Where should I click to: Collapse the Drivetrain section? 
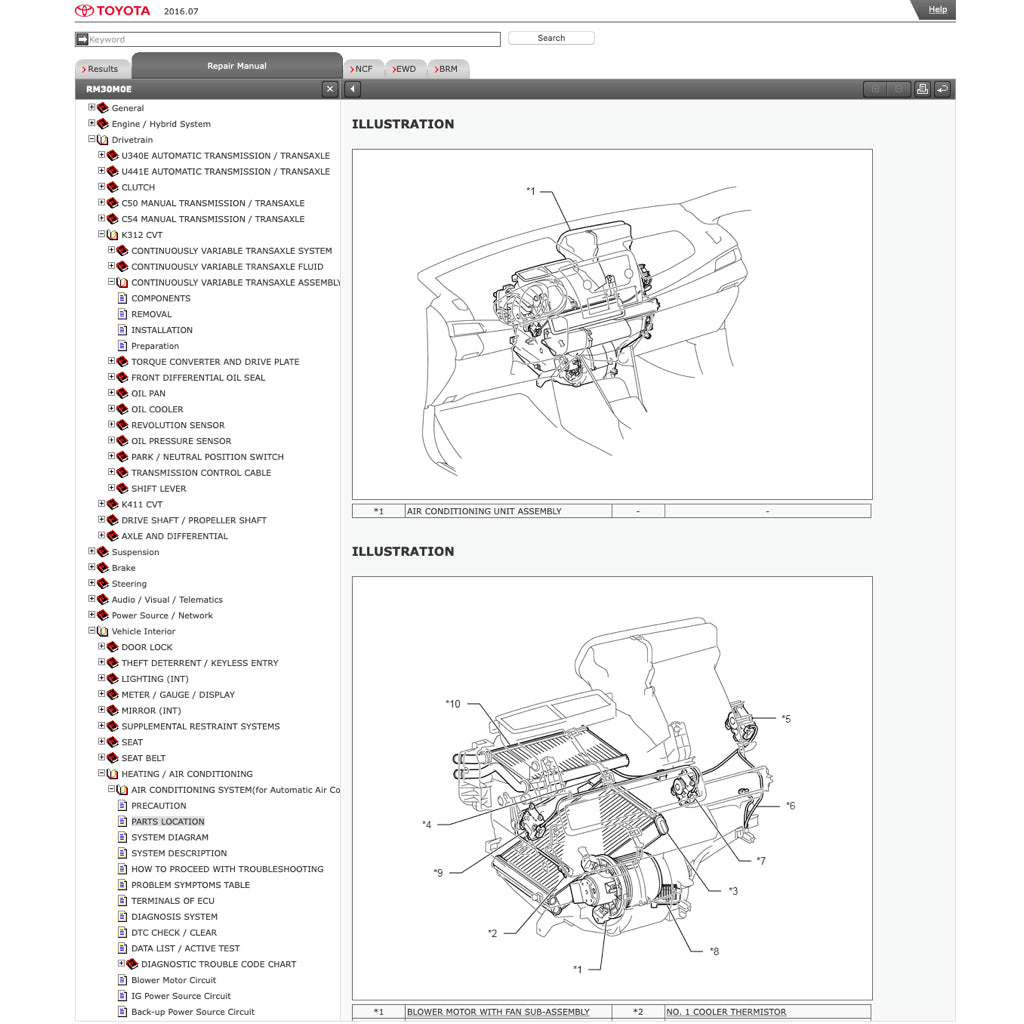click(91, 140)
